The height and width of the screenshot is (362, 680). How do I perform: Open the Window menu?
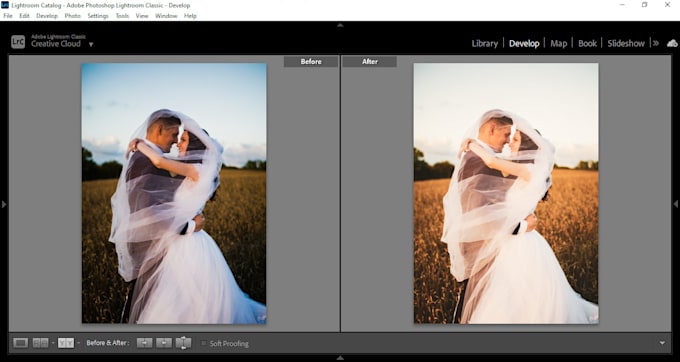tap(166, 16)
